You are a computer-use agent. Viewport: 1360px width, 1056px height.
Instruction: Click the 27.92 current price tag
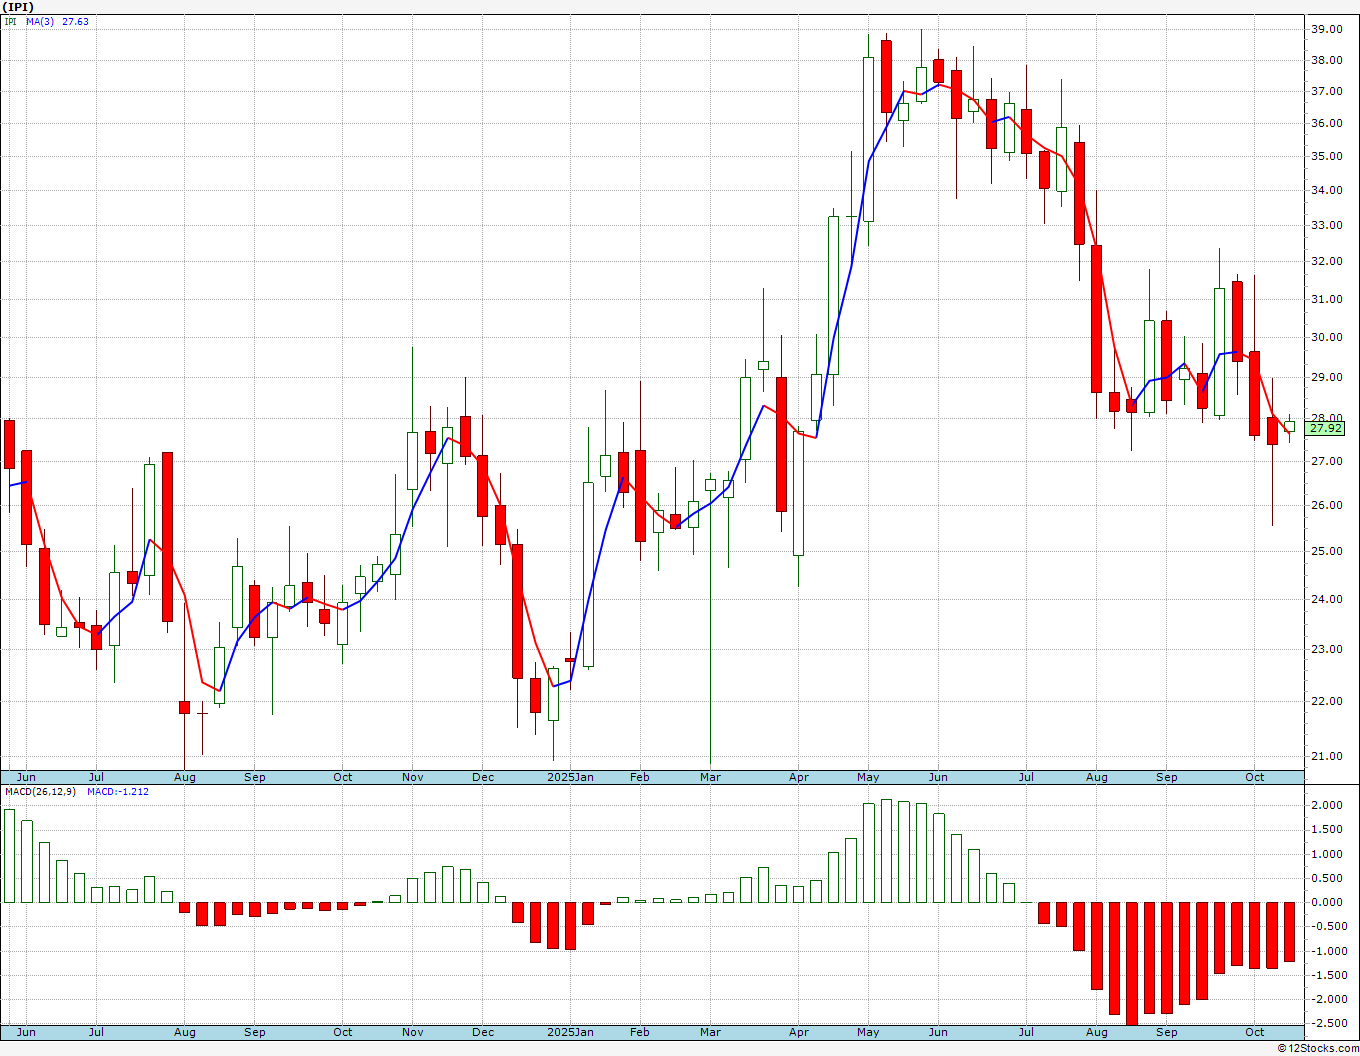1326,428
